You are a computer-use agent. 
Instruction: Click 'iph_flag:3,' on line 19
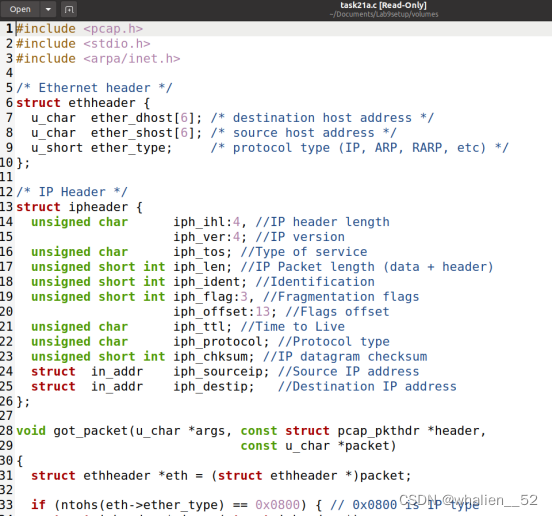213,297
